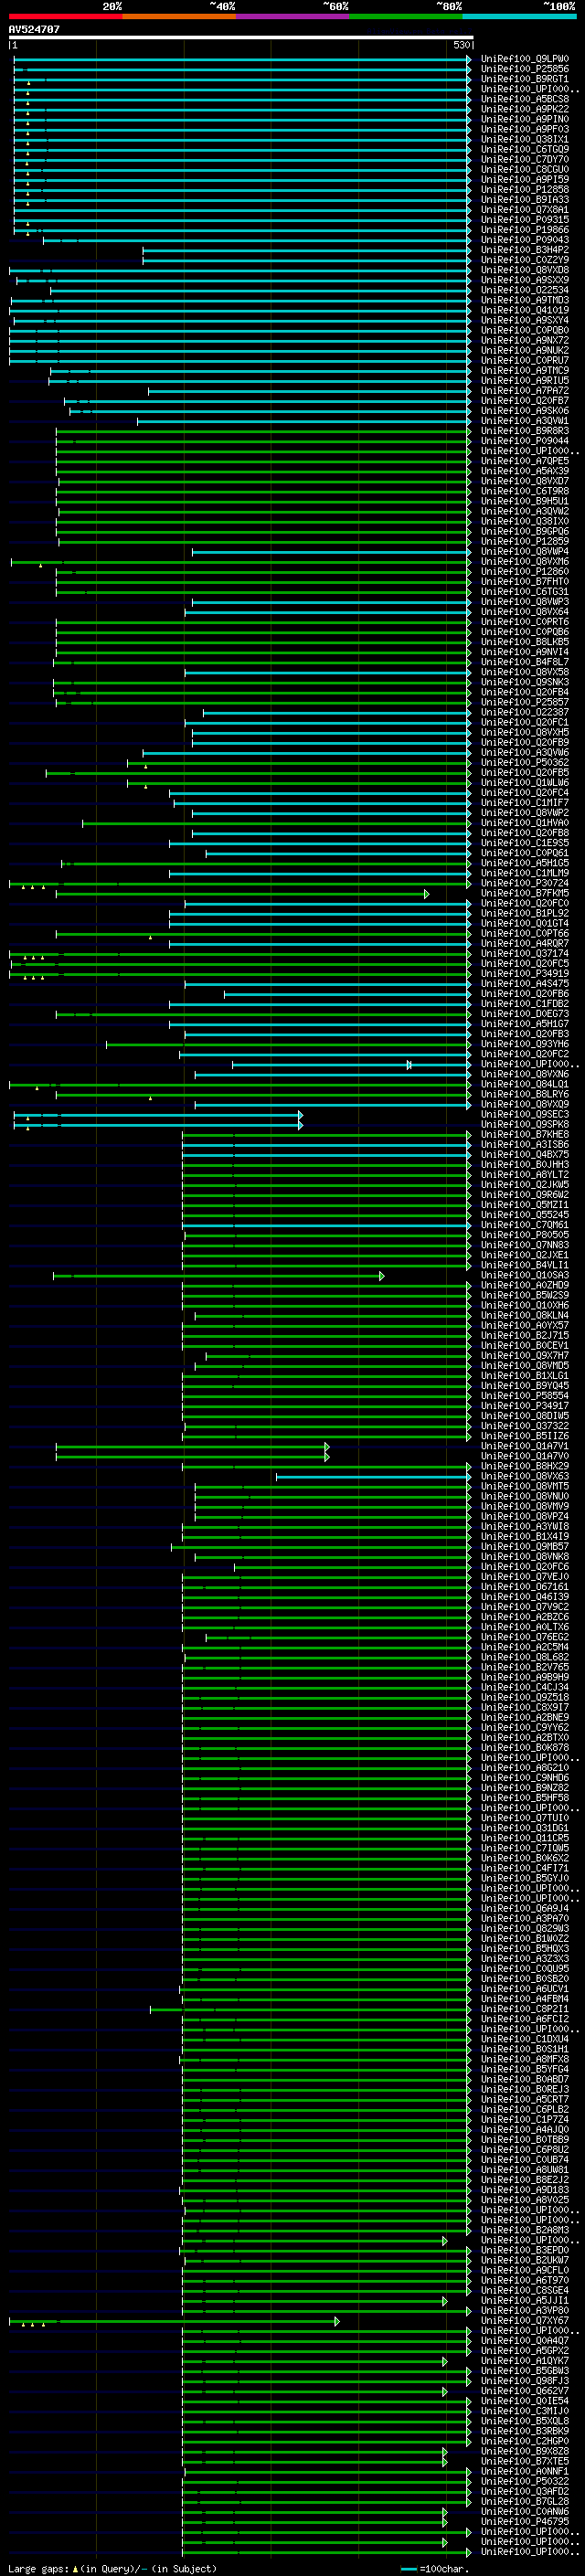
Task: Select the UniRef100_P12858 label
Action: [x=524, y=189]
